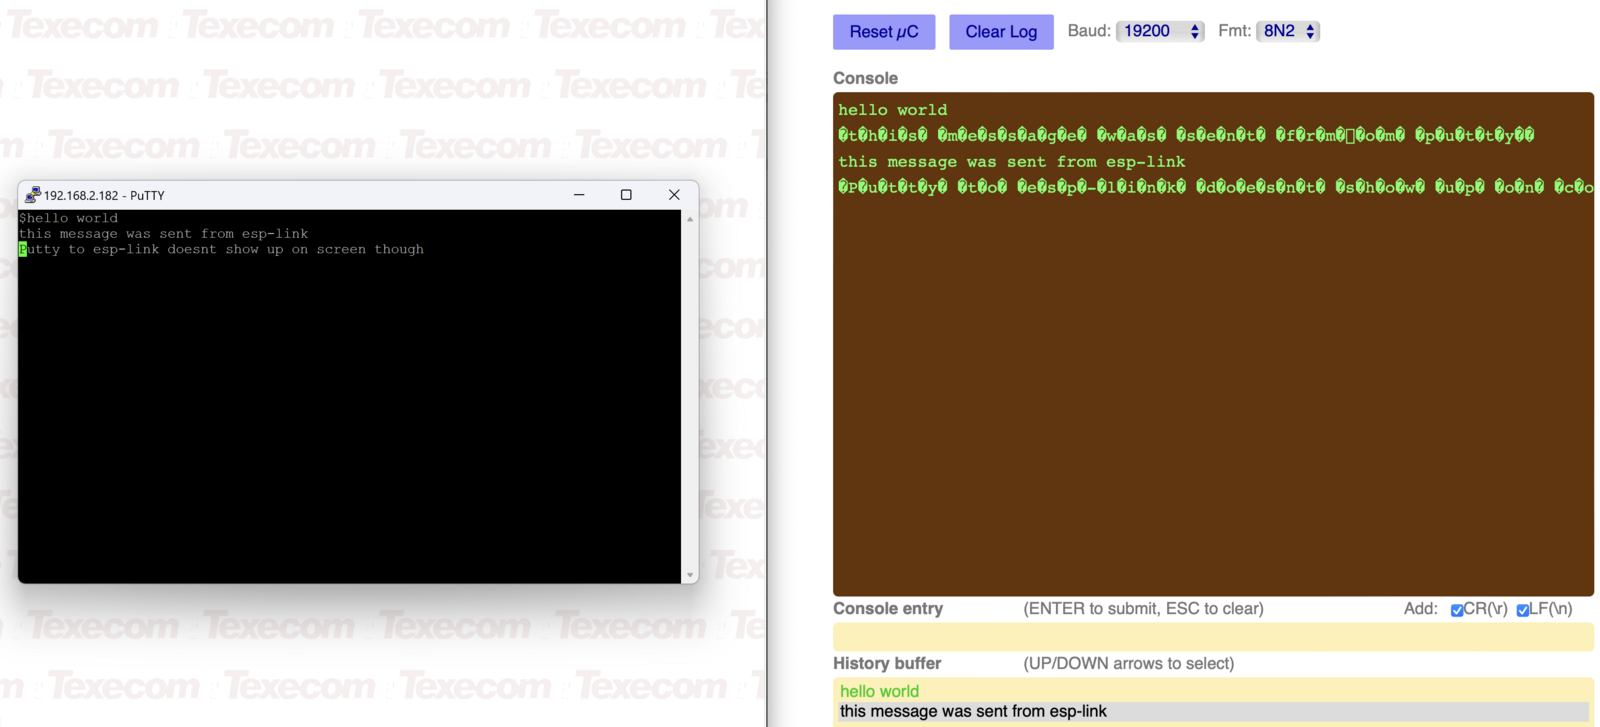Screen dimensions: 1600x727
Task: Click 'utty to esp-link doesnt show' PuTTY line
Action: [x=222, y=250]
